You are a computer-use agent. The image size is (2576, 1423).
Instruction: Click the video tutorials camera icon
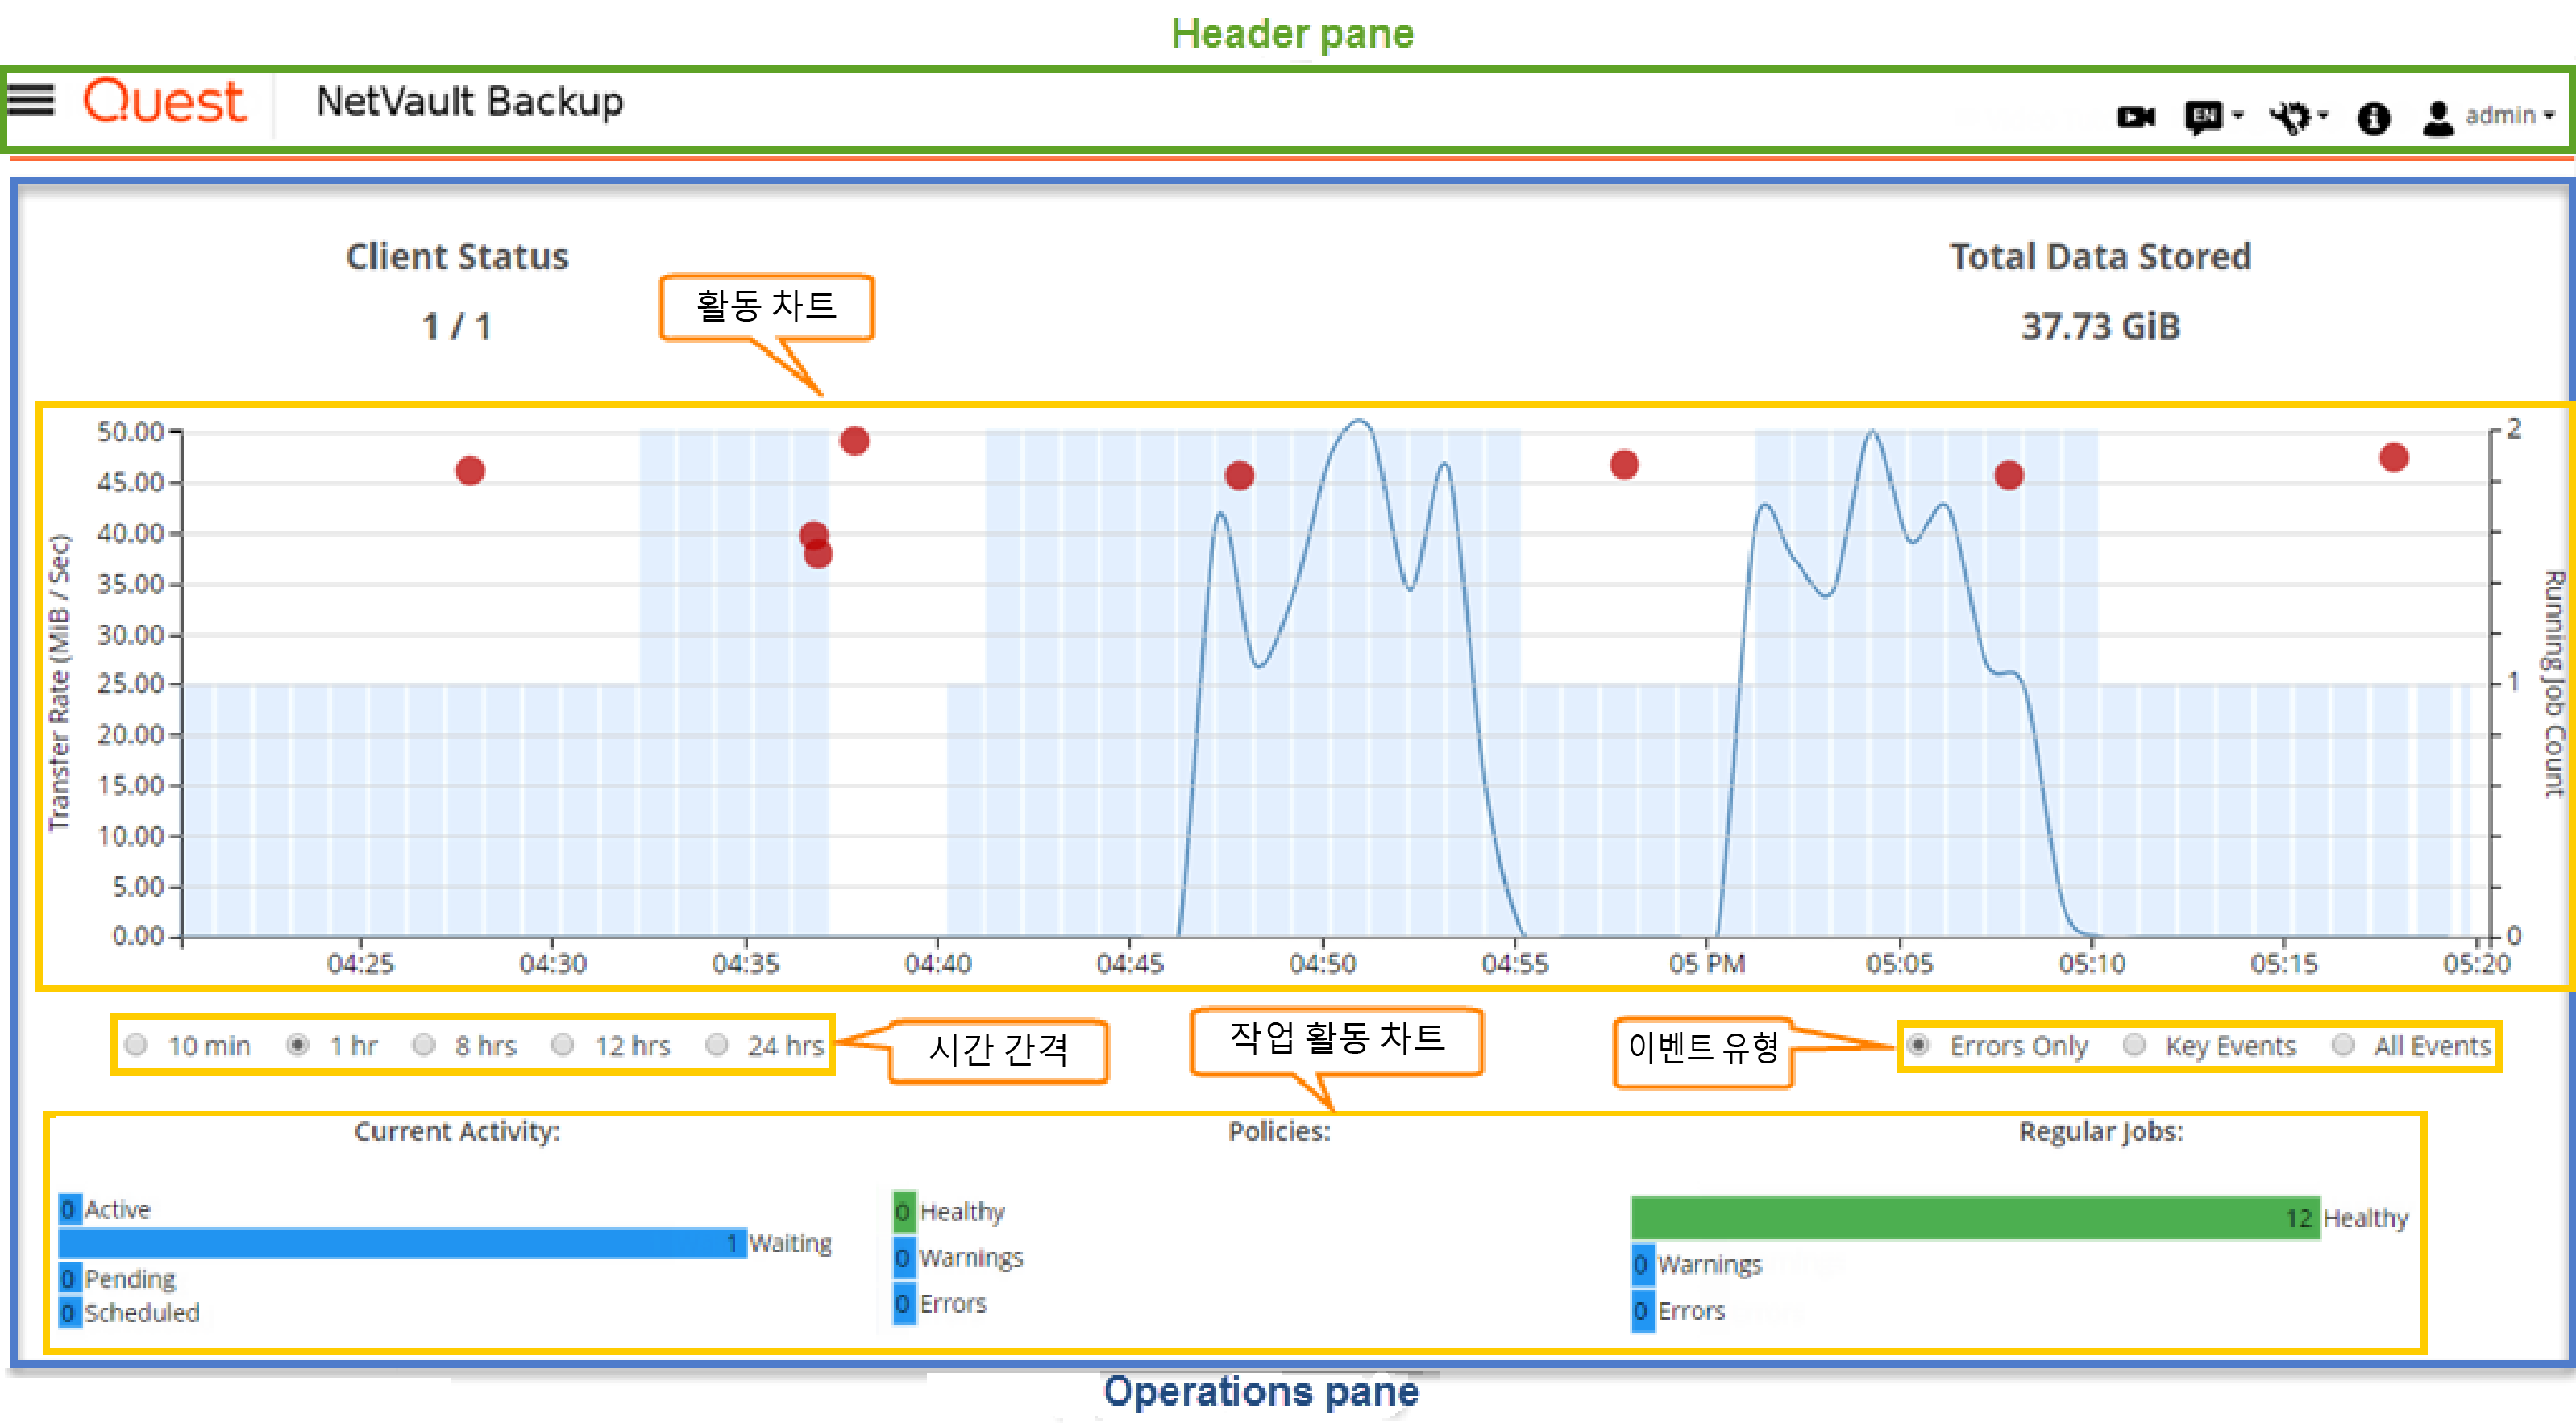(x=2135, y=118)
